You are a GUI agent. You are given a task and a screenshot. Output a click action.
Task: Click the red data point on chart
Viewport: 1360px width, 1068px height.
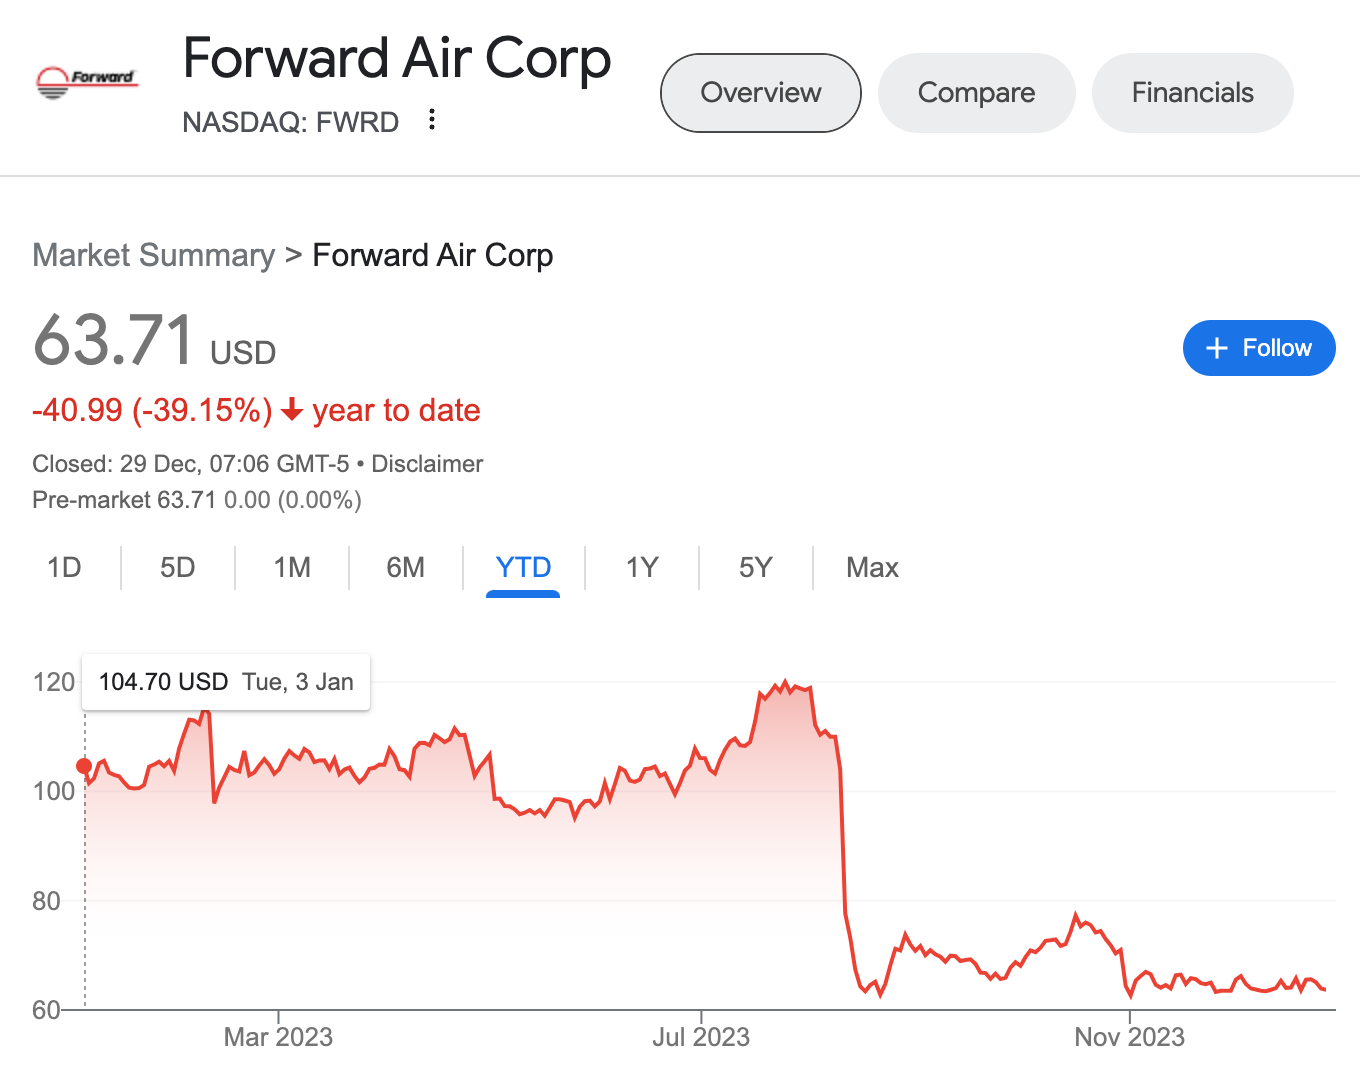point(84,766)
